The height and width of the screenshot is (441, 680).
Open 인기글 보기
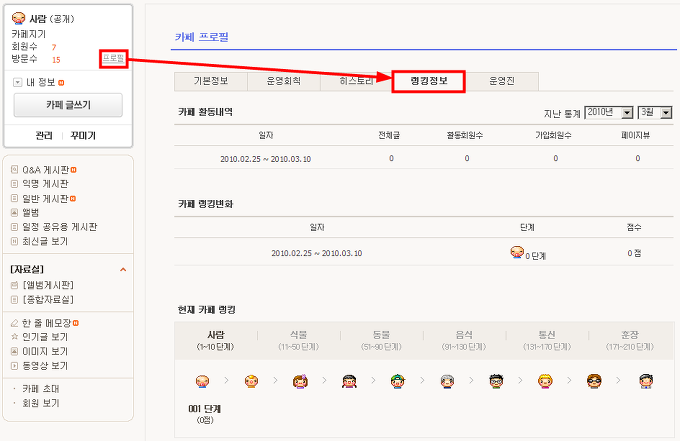pyautogui.click(x=45, y=337)
